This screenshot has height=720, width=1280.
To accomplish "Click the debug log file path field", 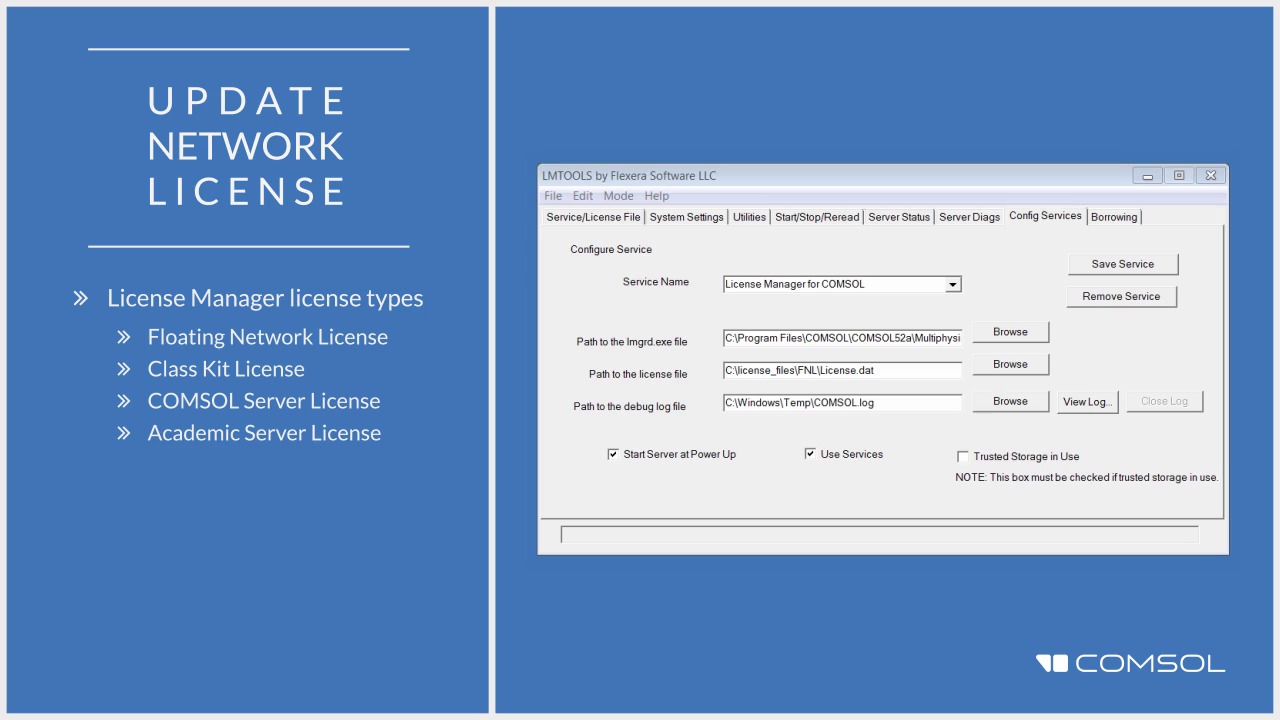I will (842, 403).
